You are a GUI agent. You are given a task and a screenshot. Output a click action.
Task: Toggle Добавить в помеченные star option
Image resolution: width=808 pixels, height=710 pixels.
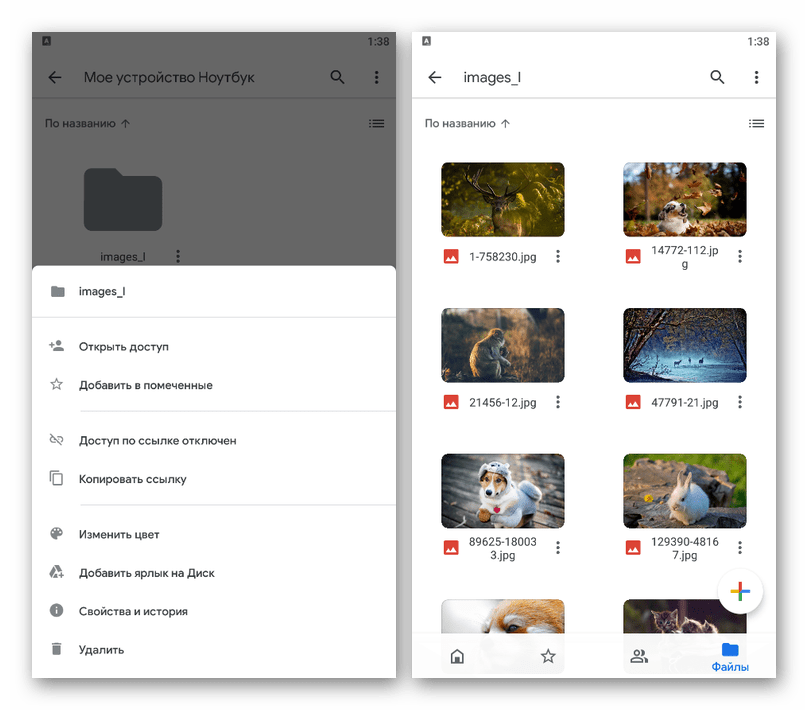pyautogui.click(x=145, y=385)
